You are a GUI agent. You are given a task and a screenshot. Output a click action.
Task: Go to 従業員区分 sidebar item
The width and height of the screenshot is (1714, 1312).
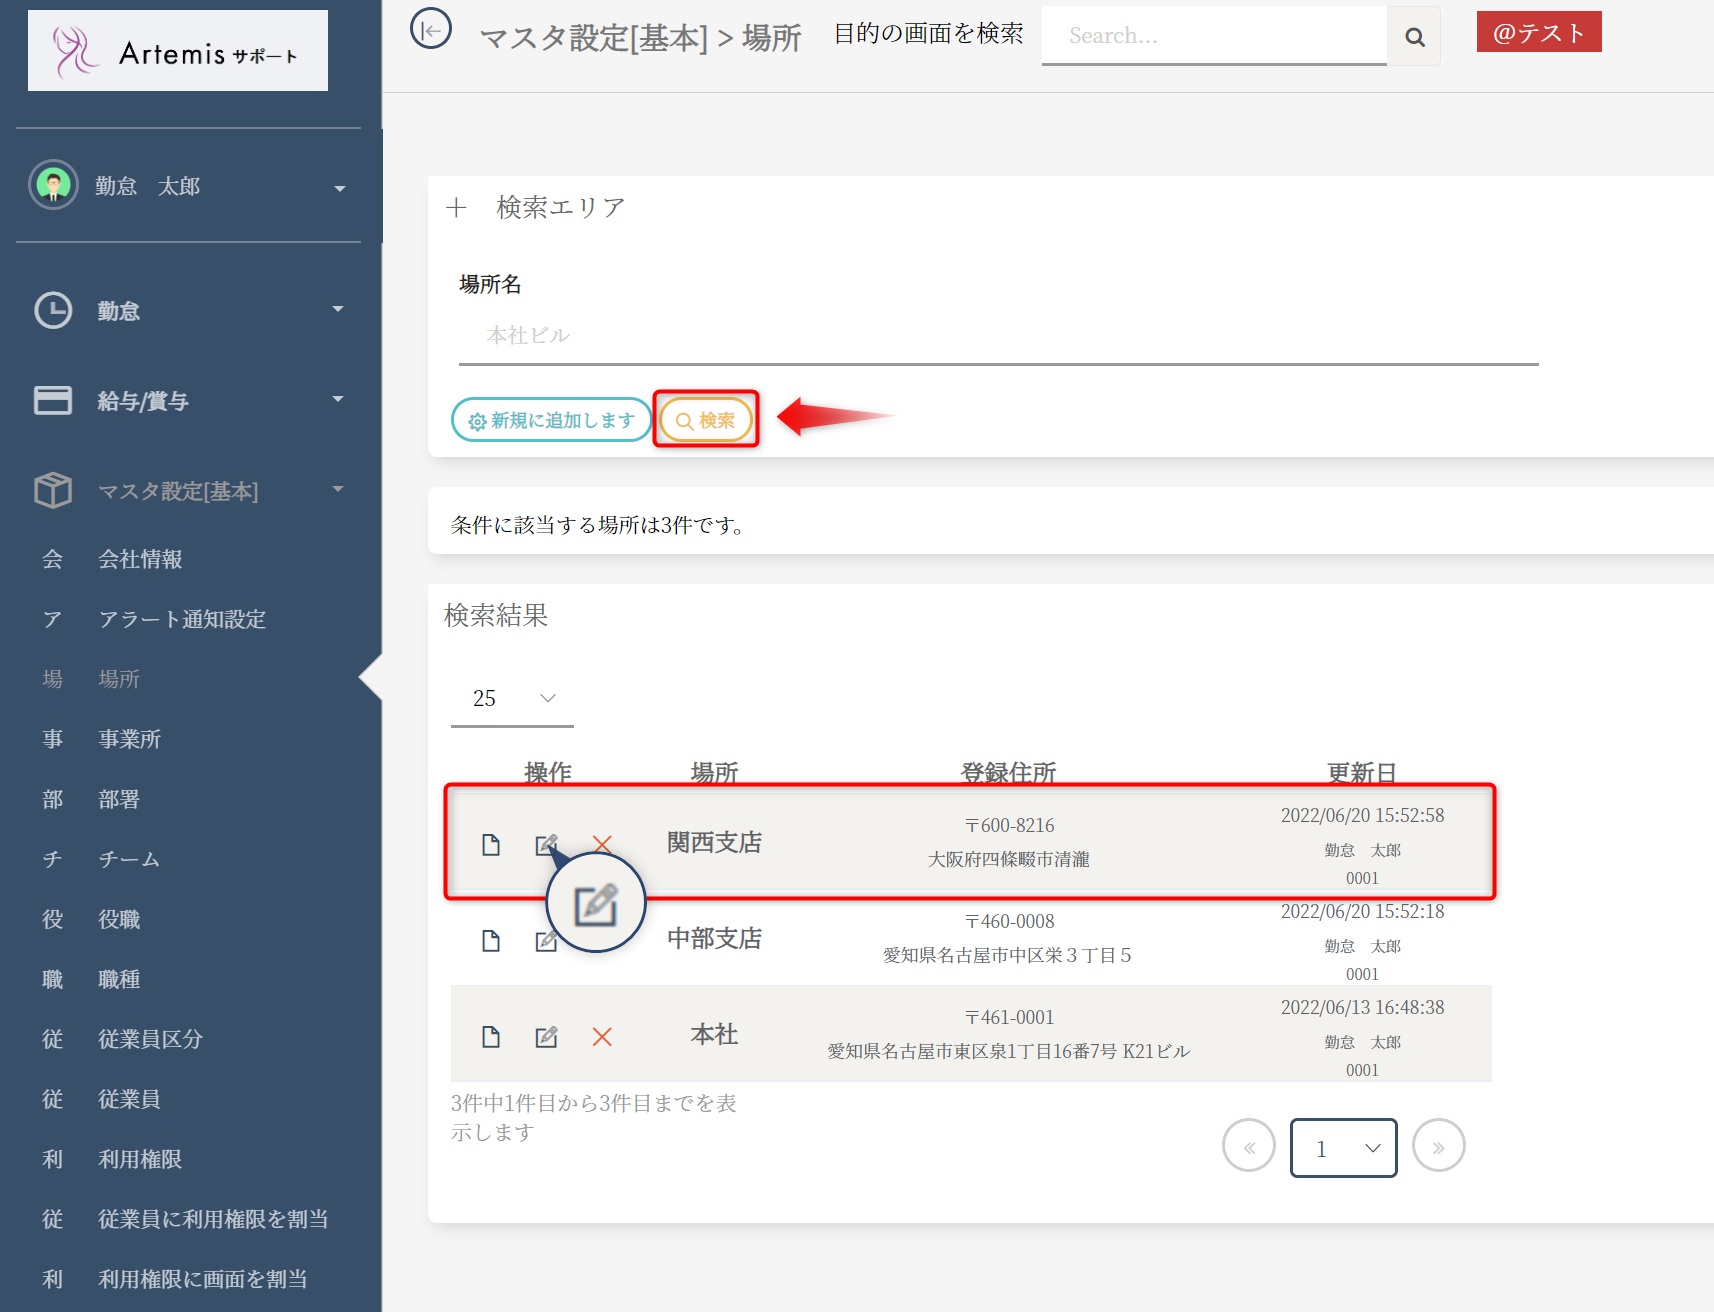pyautogui.click(x=150, y=1040)
